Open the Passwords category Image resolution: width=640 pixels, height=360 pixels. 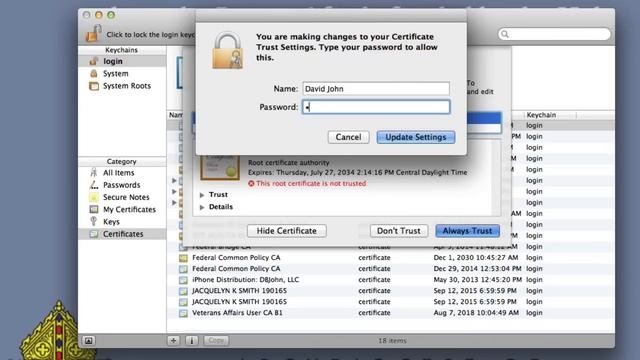point(122,185)
